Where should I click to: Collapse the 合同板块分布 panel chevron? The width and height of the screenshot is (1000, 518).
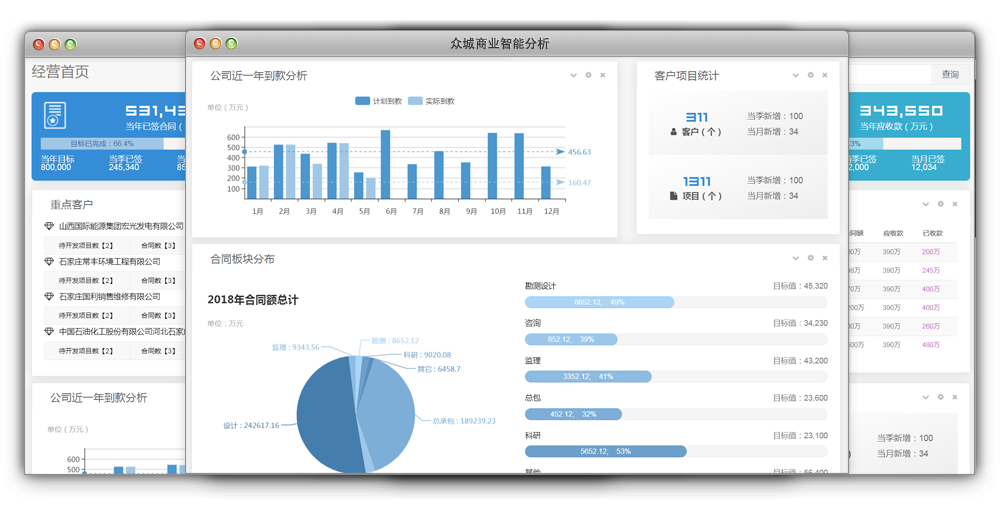(795, 258)
